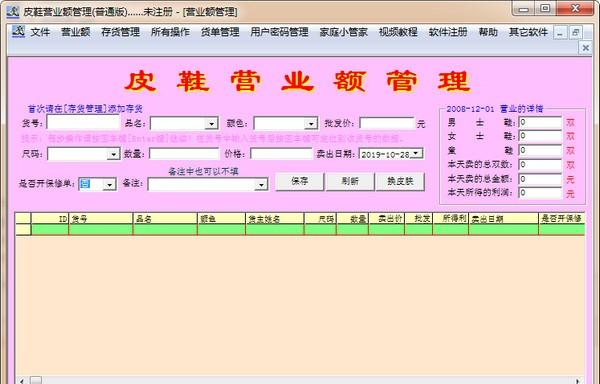This screenshot has width=600, height=384.
Task: Click the horizontal scrollbar right arrow
Action: (579, 380)
